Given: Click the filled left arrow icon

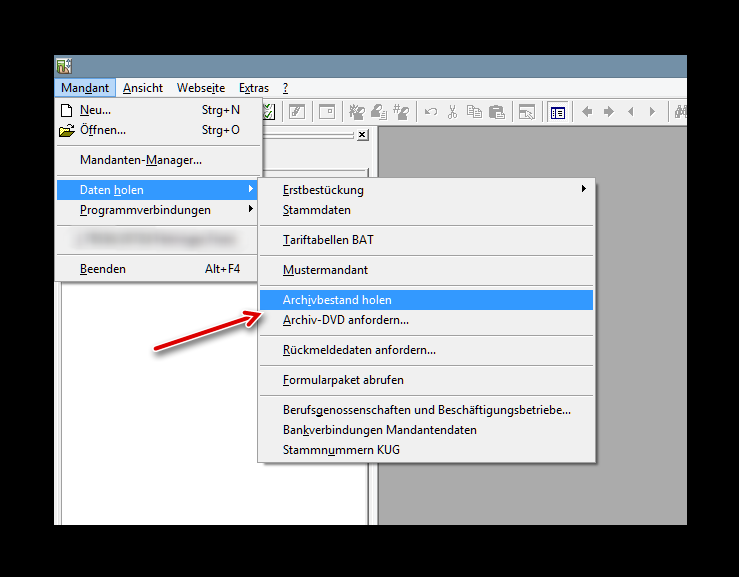Looking at the screenshot, I should [587, 112].
